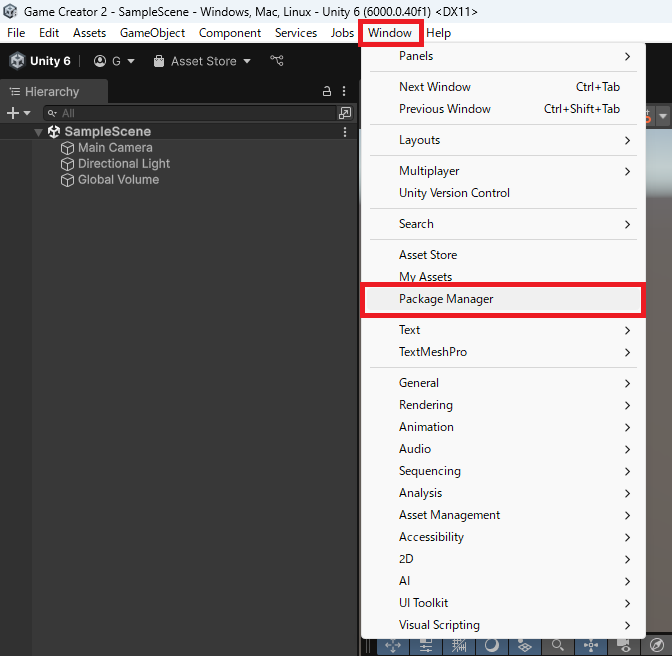Screen dimensions: 672x656
Task: Toggle the camera visibility overlay icon
Action: click(x=624, y=646)
